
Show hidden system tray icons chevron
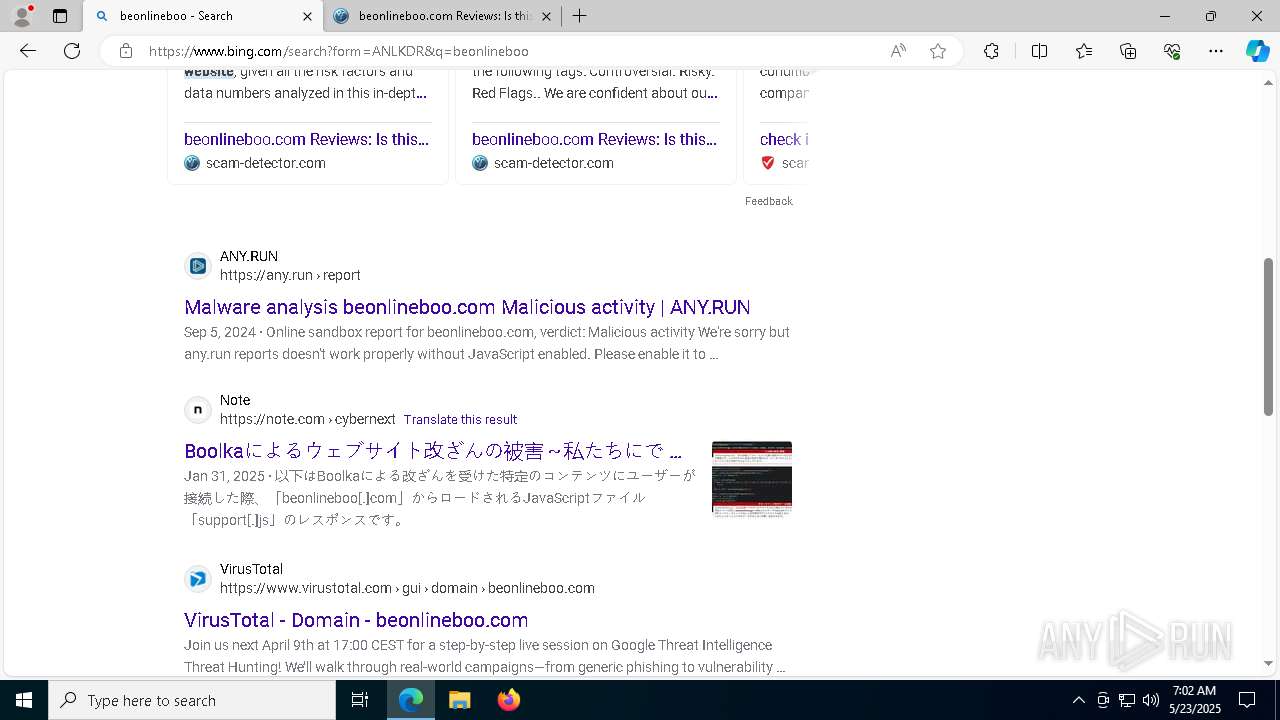pos(1079,700)
